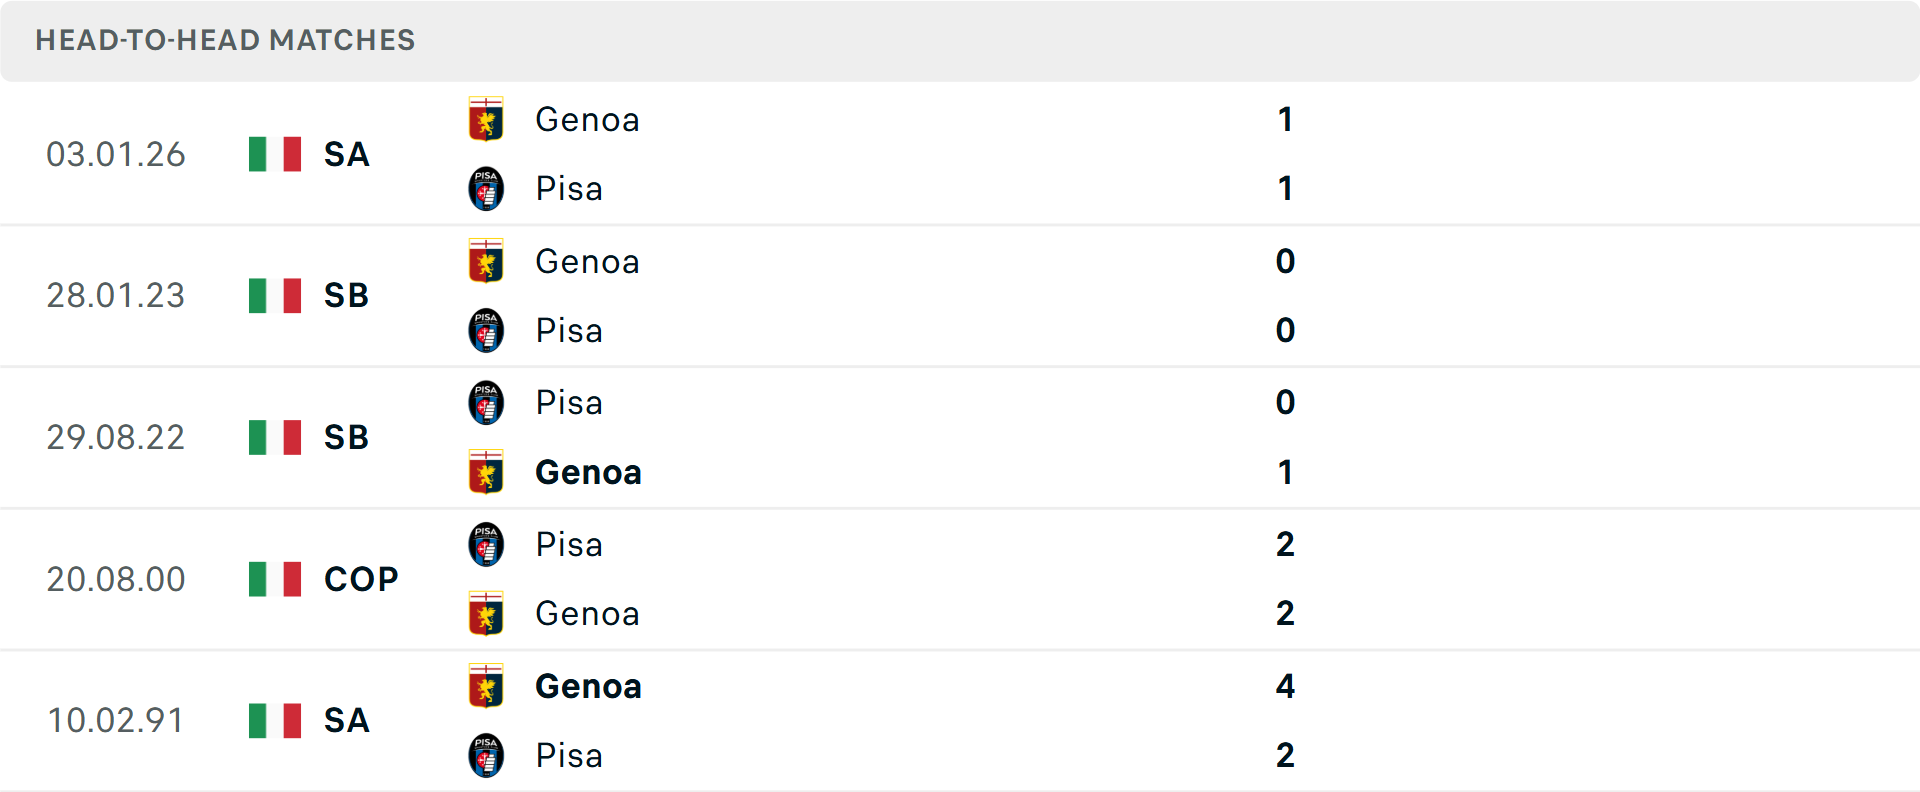Select the Genoa crest from the 29.08.22 match
This screenshot has height=792, width=1920.
pos(486,473)
